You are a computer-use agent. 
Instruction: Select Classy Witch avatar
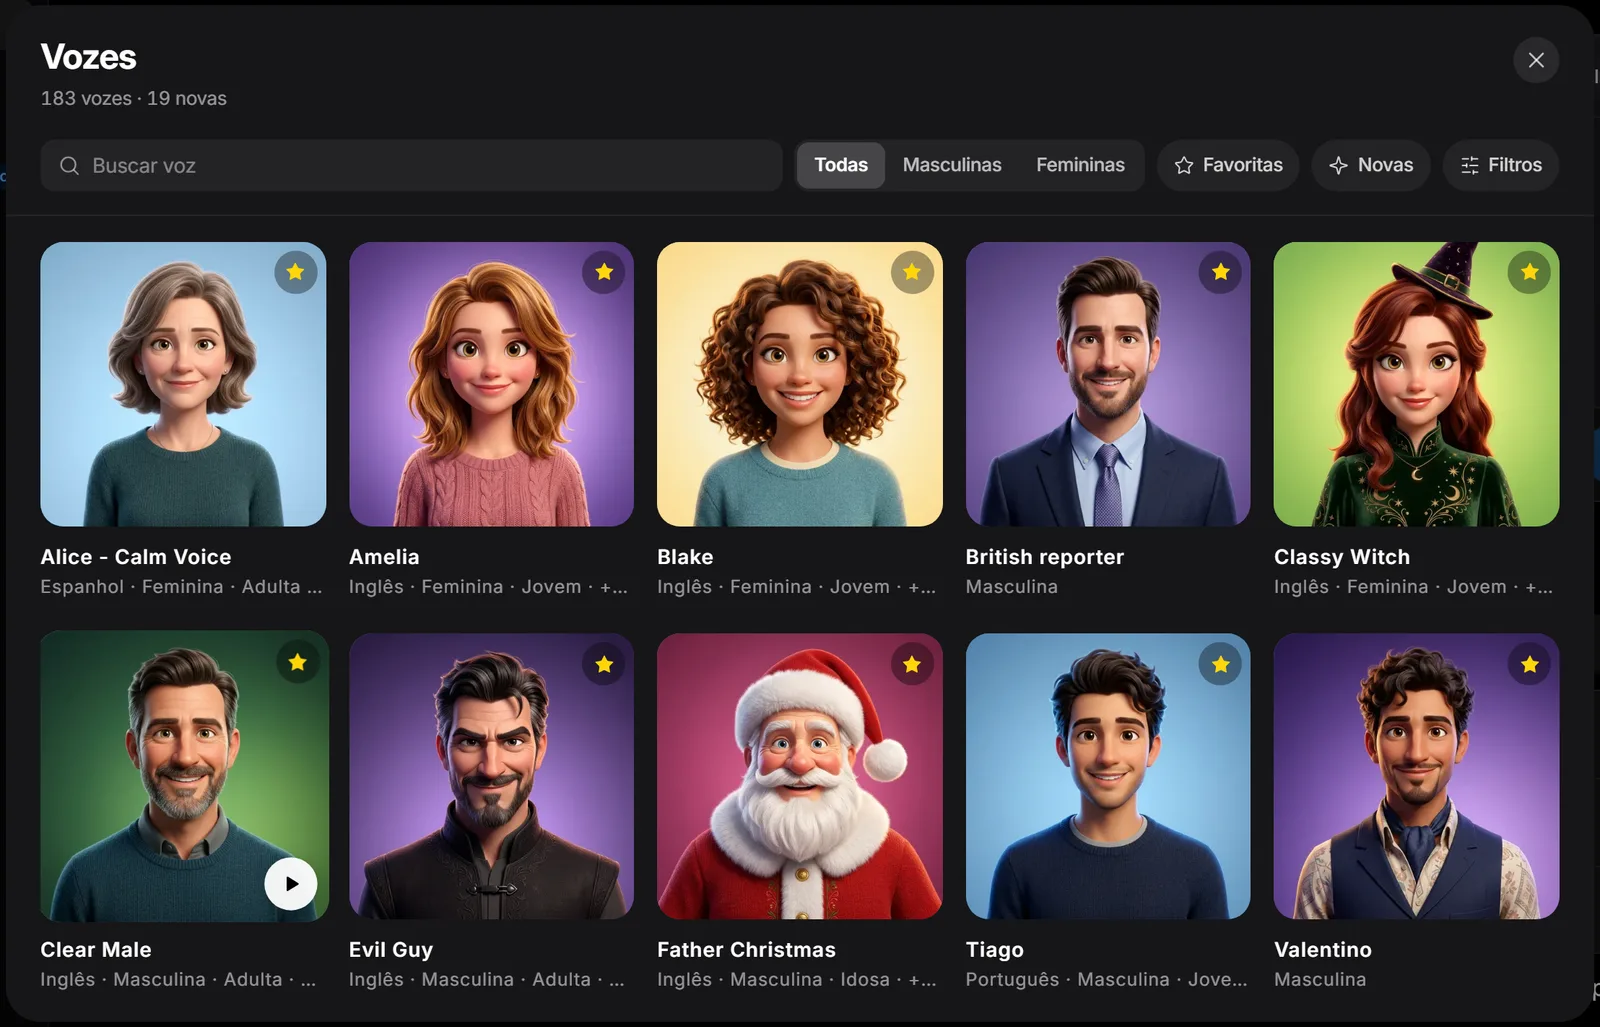1416,384
